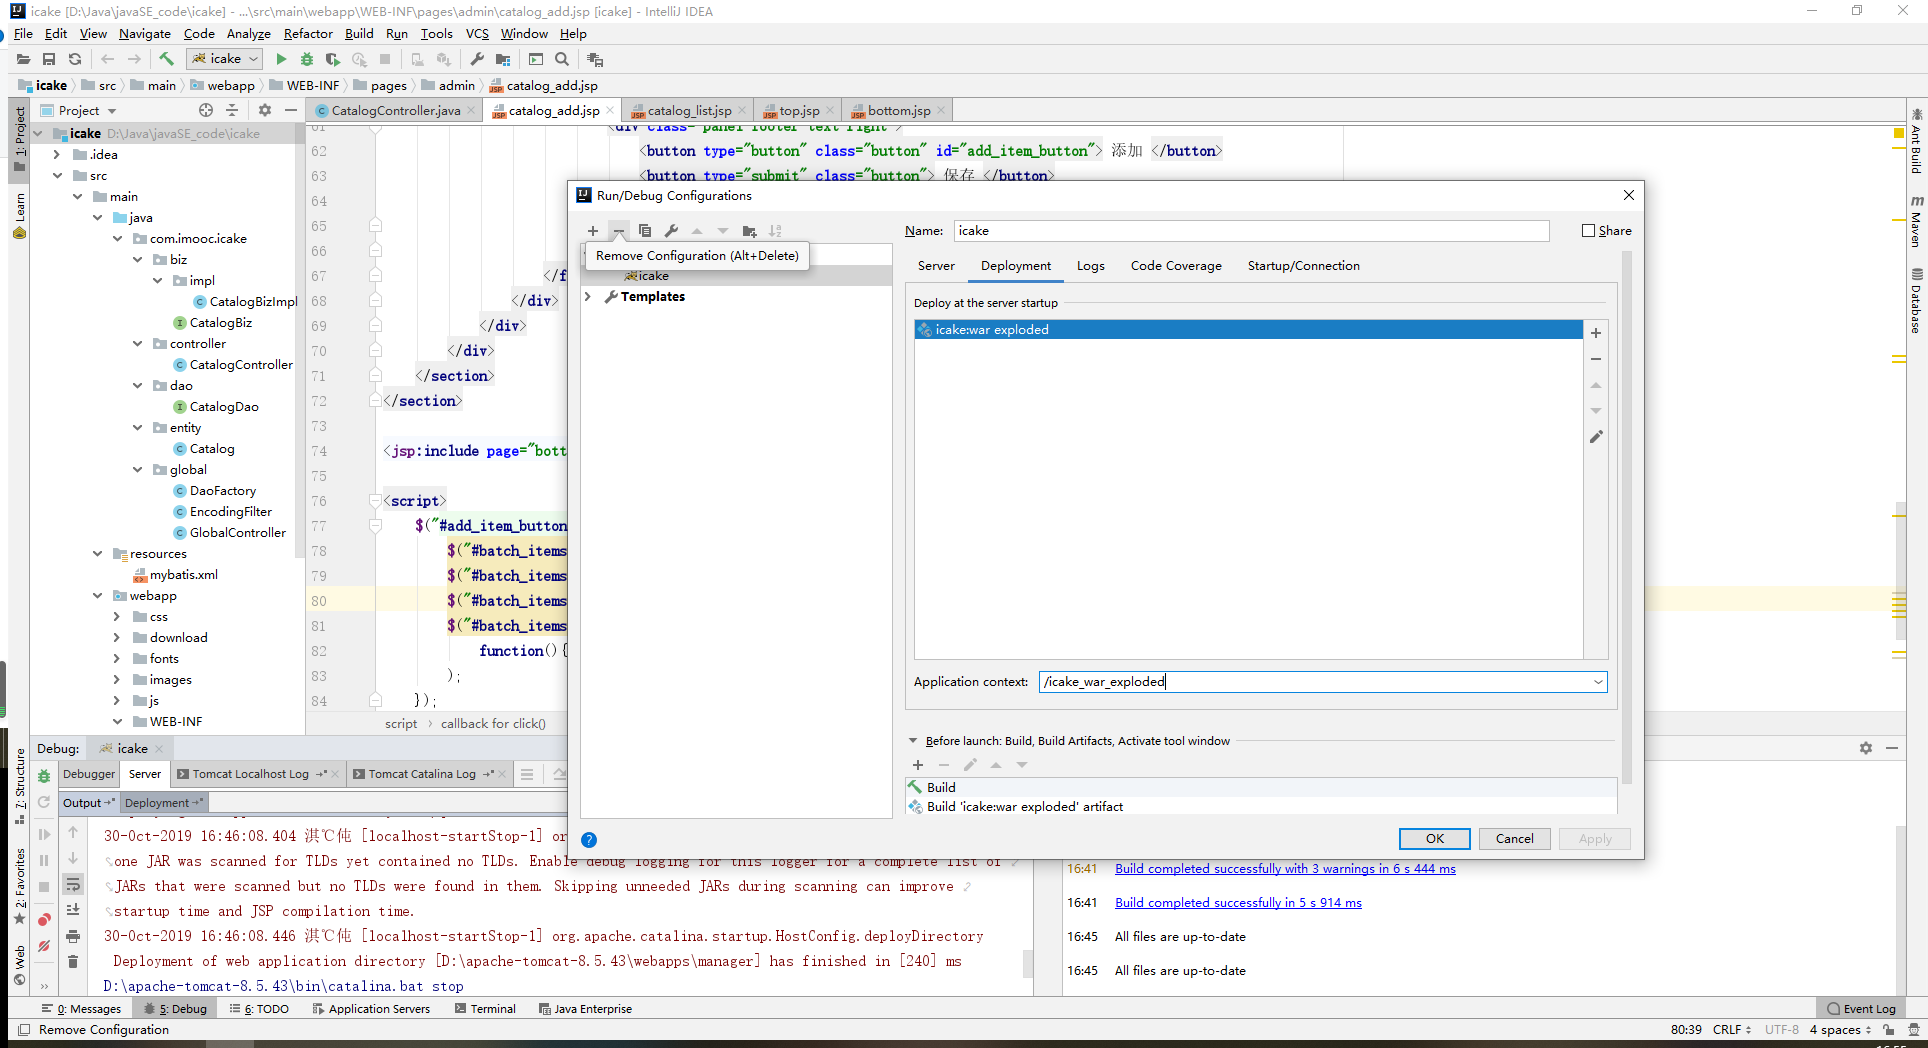The width and height of the screenshot is (1928, 1048).
Task: Click the create folder icon in configurations toolbar
Action: [749, 231]
